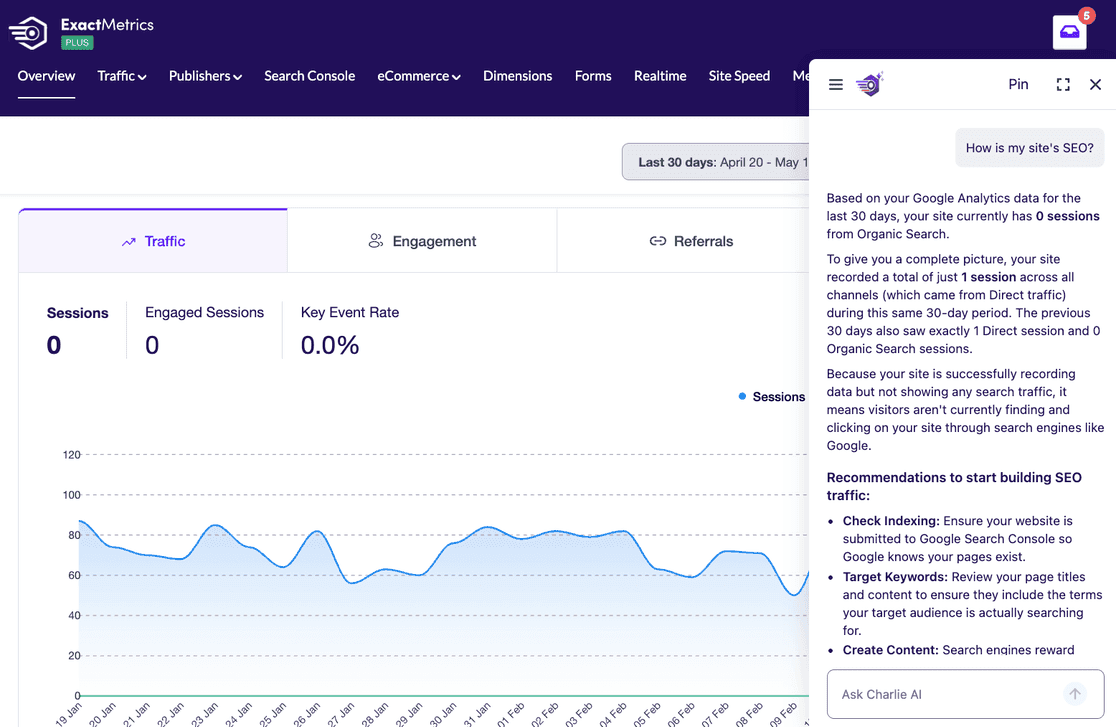The height and width of the screenshot is (727, 1116).
Task: Open the Forms report
Action: (593, 76)
